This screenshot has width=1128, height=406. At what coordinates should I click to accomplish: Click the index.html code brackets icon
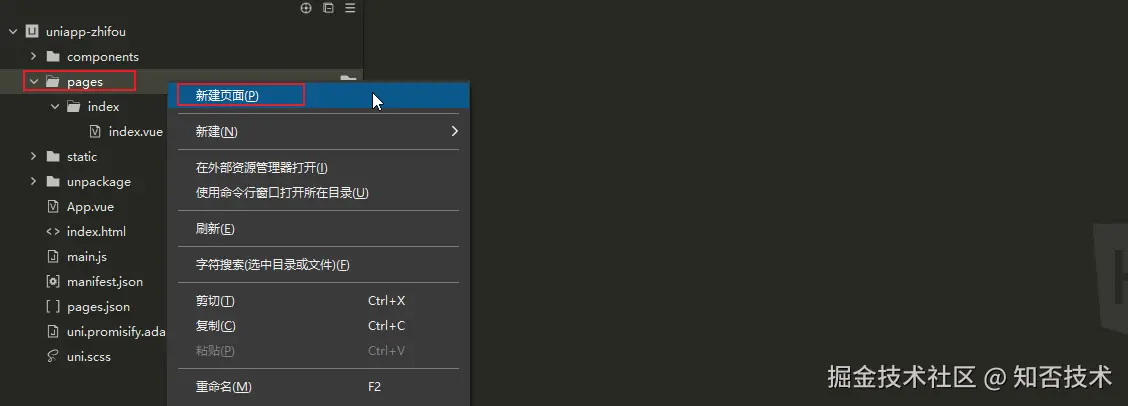tap(53, 232)
